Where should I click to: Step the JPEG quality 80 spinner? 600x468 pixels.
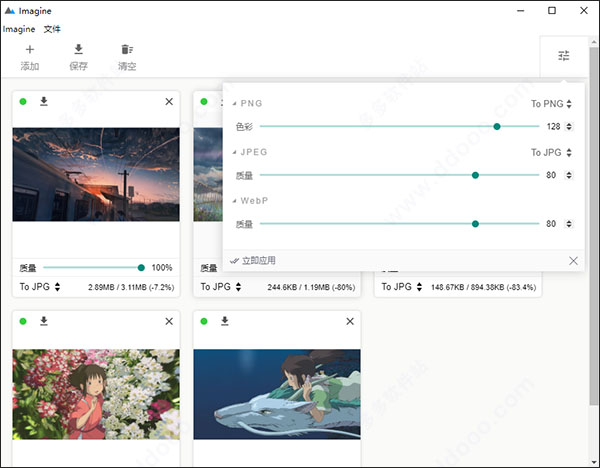tap(569, 175)
